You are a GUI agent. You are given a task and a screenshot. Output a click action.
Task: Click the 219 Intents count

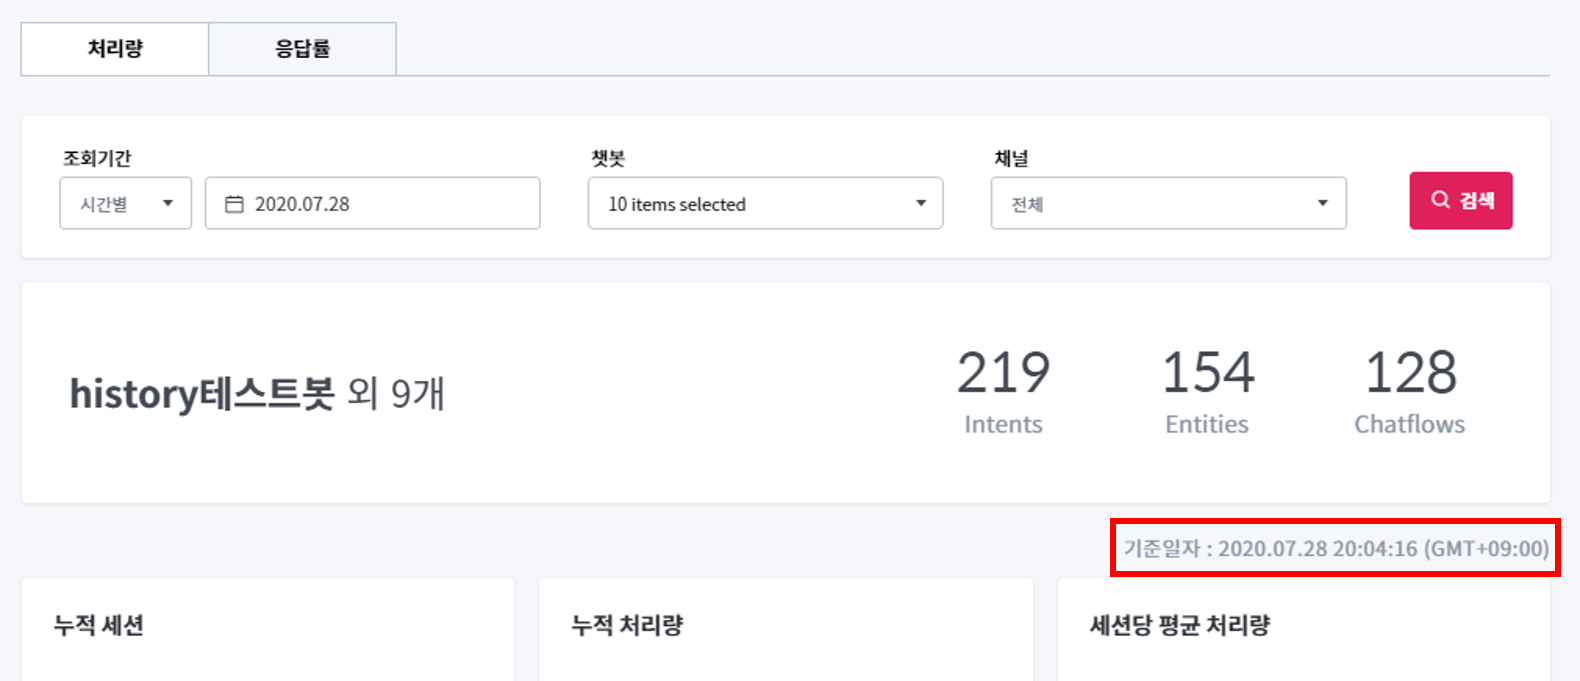tap(1003, 391)
